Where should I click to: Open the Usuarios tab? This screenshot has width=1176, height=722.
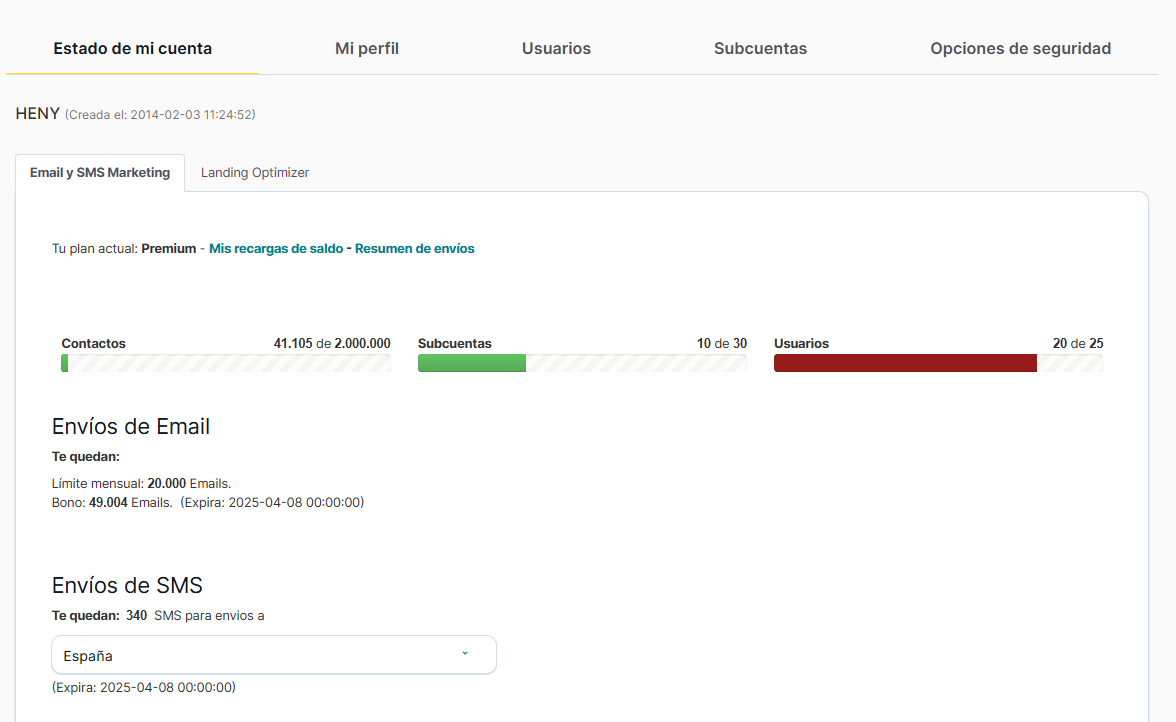556,48
